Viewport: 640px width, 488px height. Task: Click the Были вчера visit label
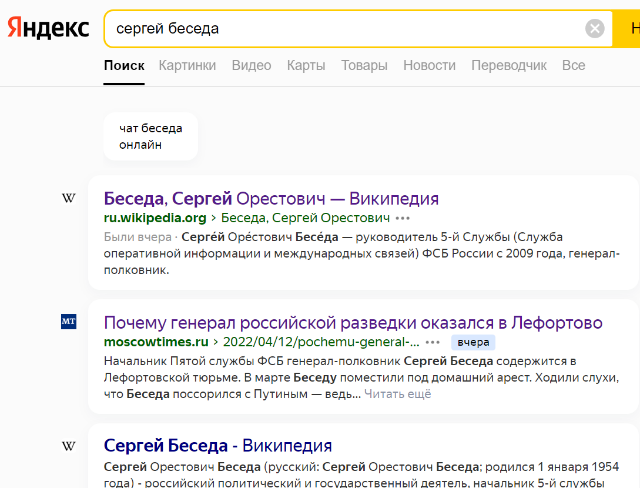click(138, 237)
